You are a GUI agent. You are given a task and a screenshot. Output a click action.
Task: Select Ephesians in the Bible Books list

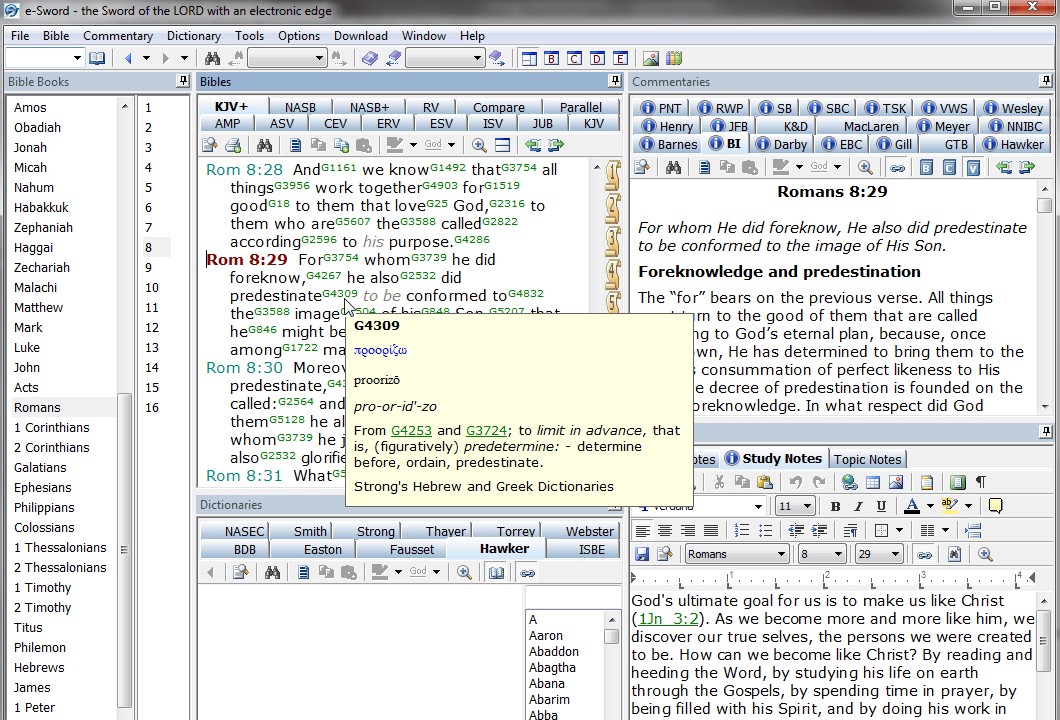43,487
